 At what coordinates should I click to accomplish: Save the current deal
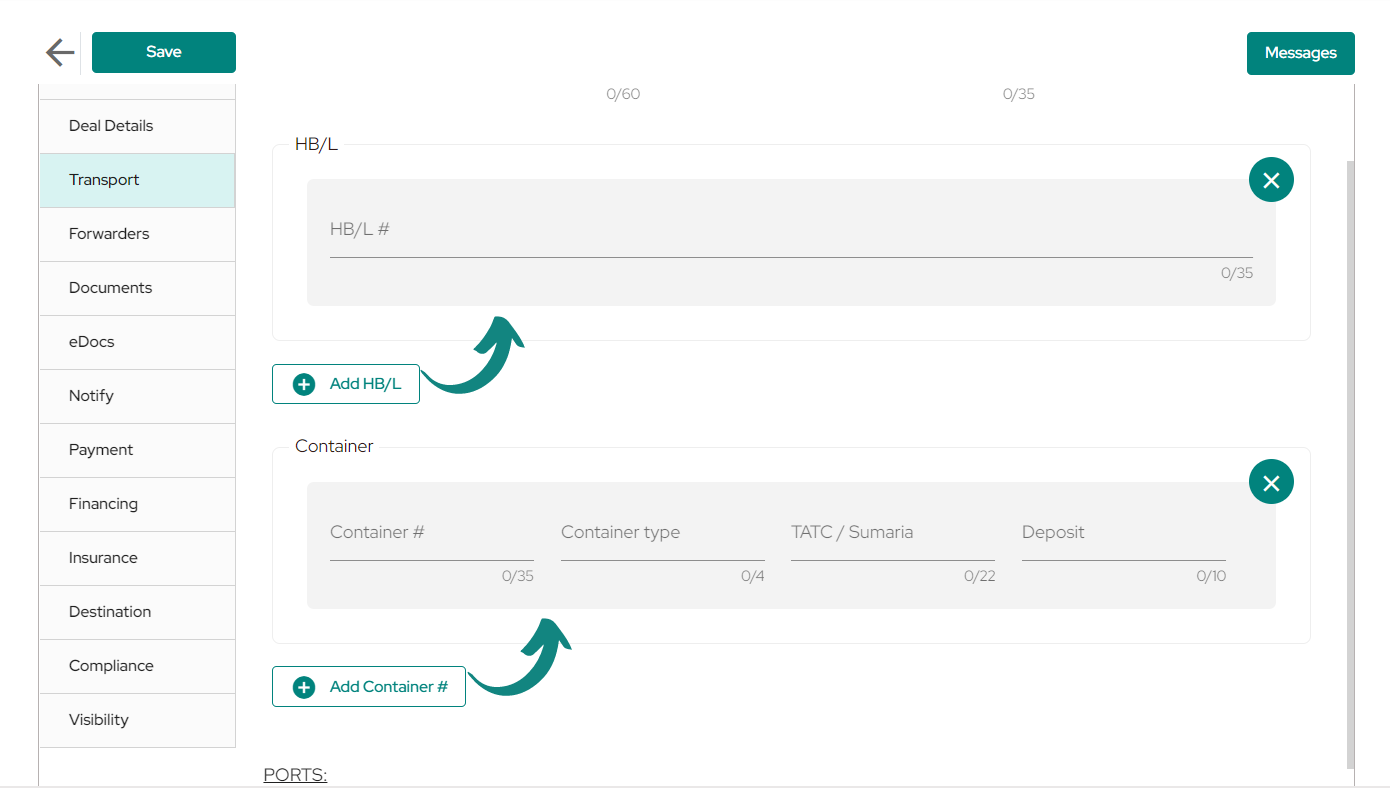[x=164, y=52]
